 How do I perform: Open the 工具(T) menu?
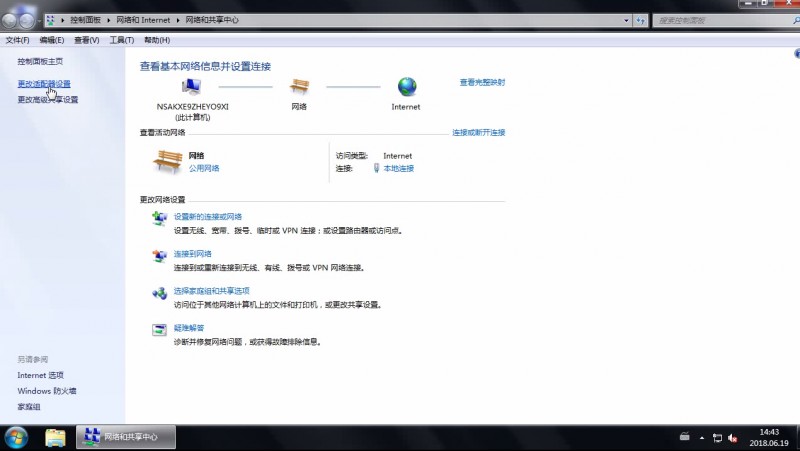click(x=121, y=40)
